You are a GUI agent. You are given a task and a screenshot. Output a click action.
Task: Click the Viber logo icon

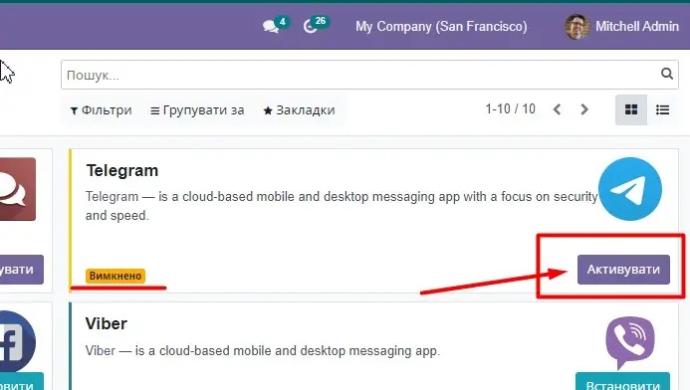click(630, 342)
